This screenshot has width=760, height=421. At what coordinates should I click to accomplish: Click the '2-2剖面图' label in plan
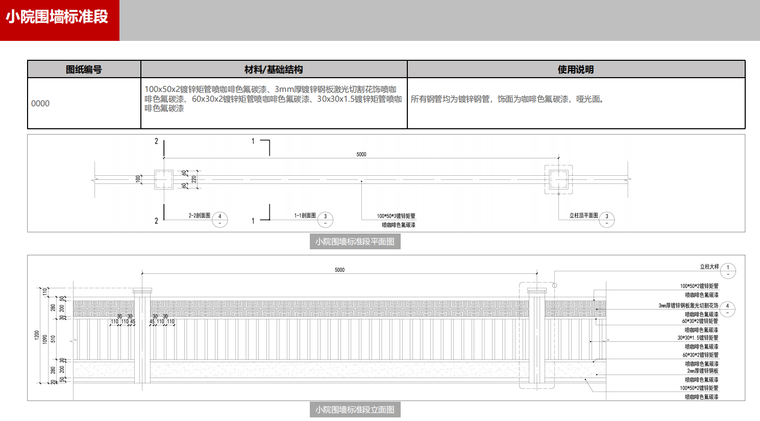(x=199, y=216)
